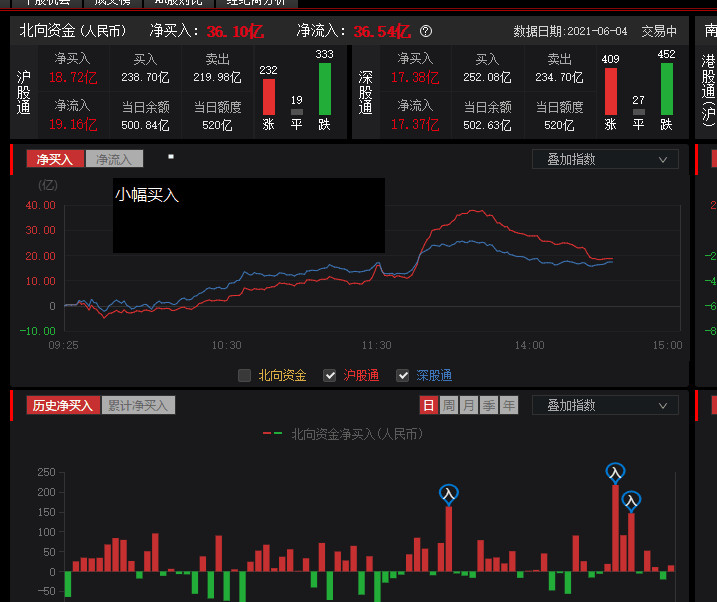Screen dimensions: 717x602
Task: Select the 净买入 tab
Action: pos(55,159)
